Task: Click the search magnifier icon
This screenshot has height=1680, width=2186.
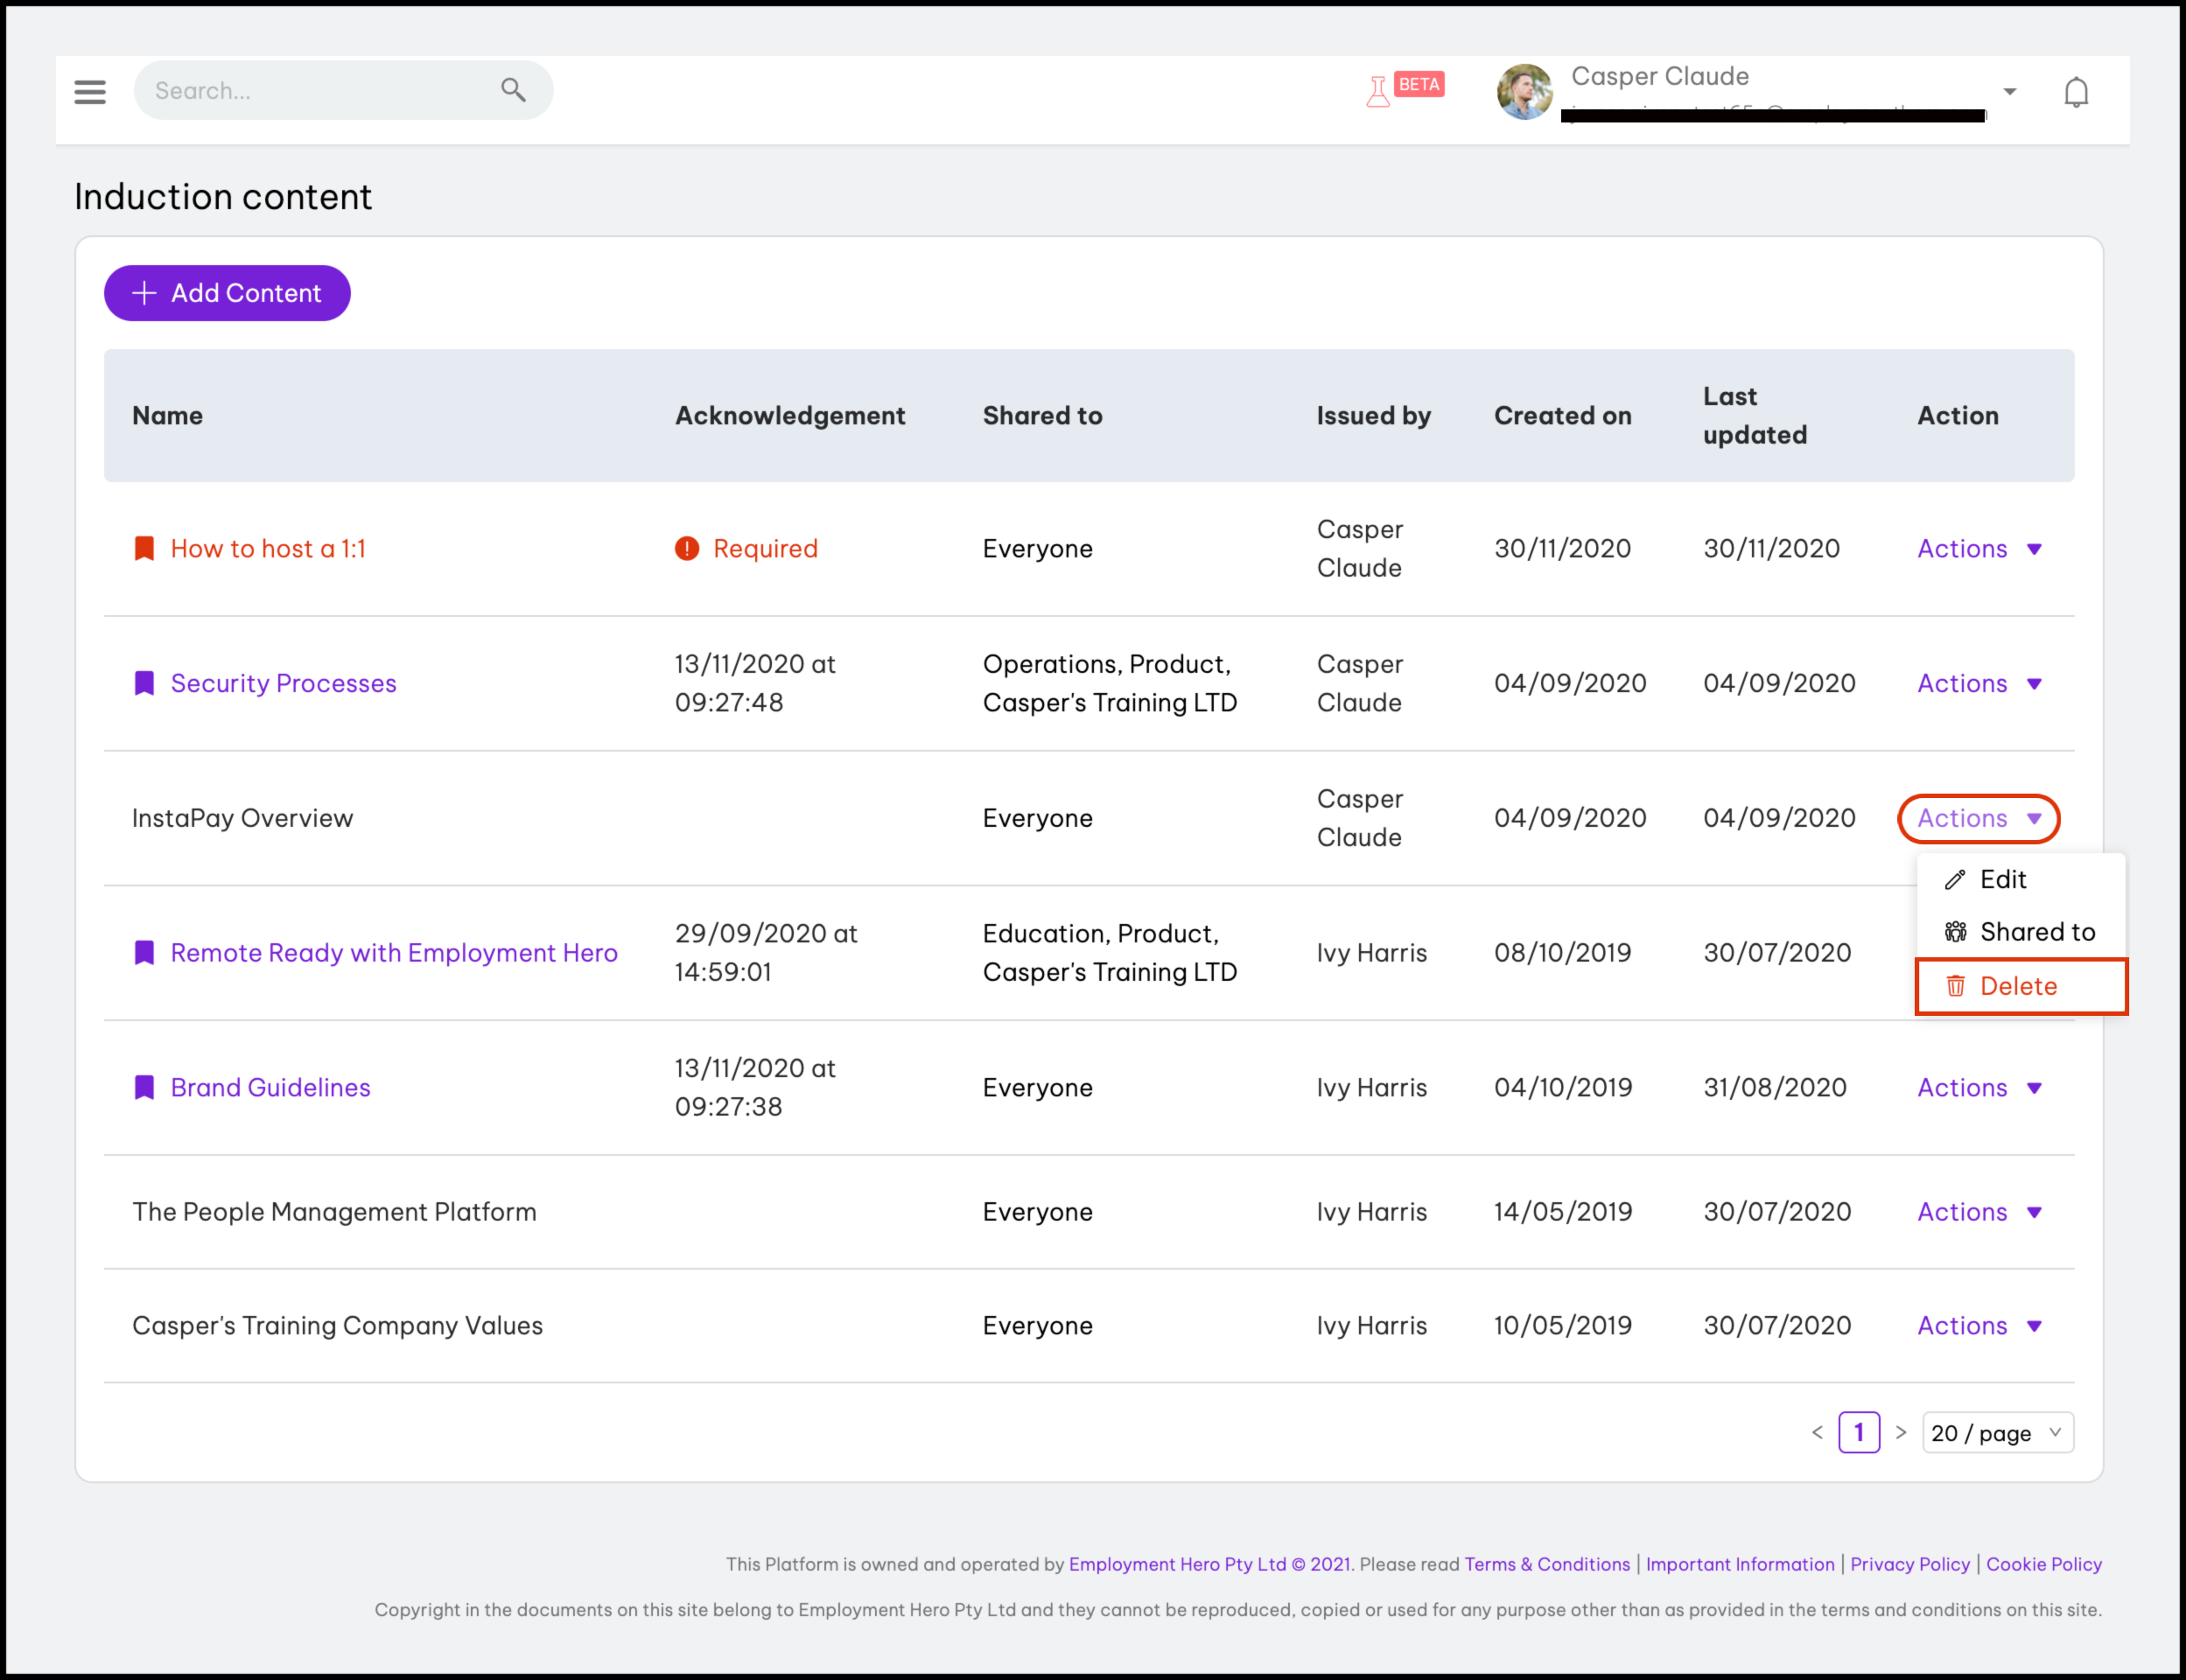Action: (x=513, y=90)
